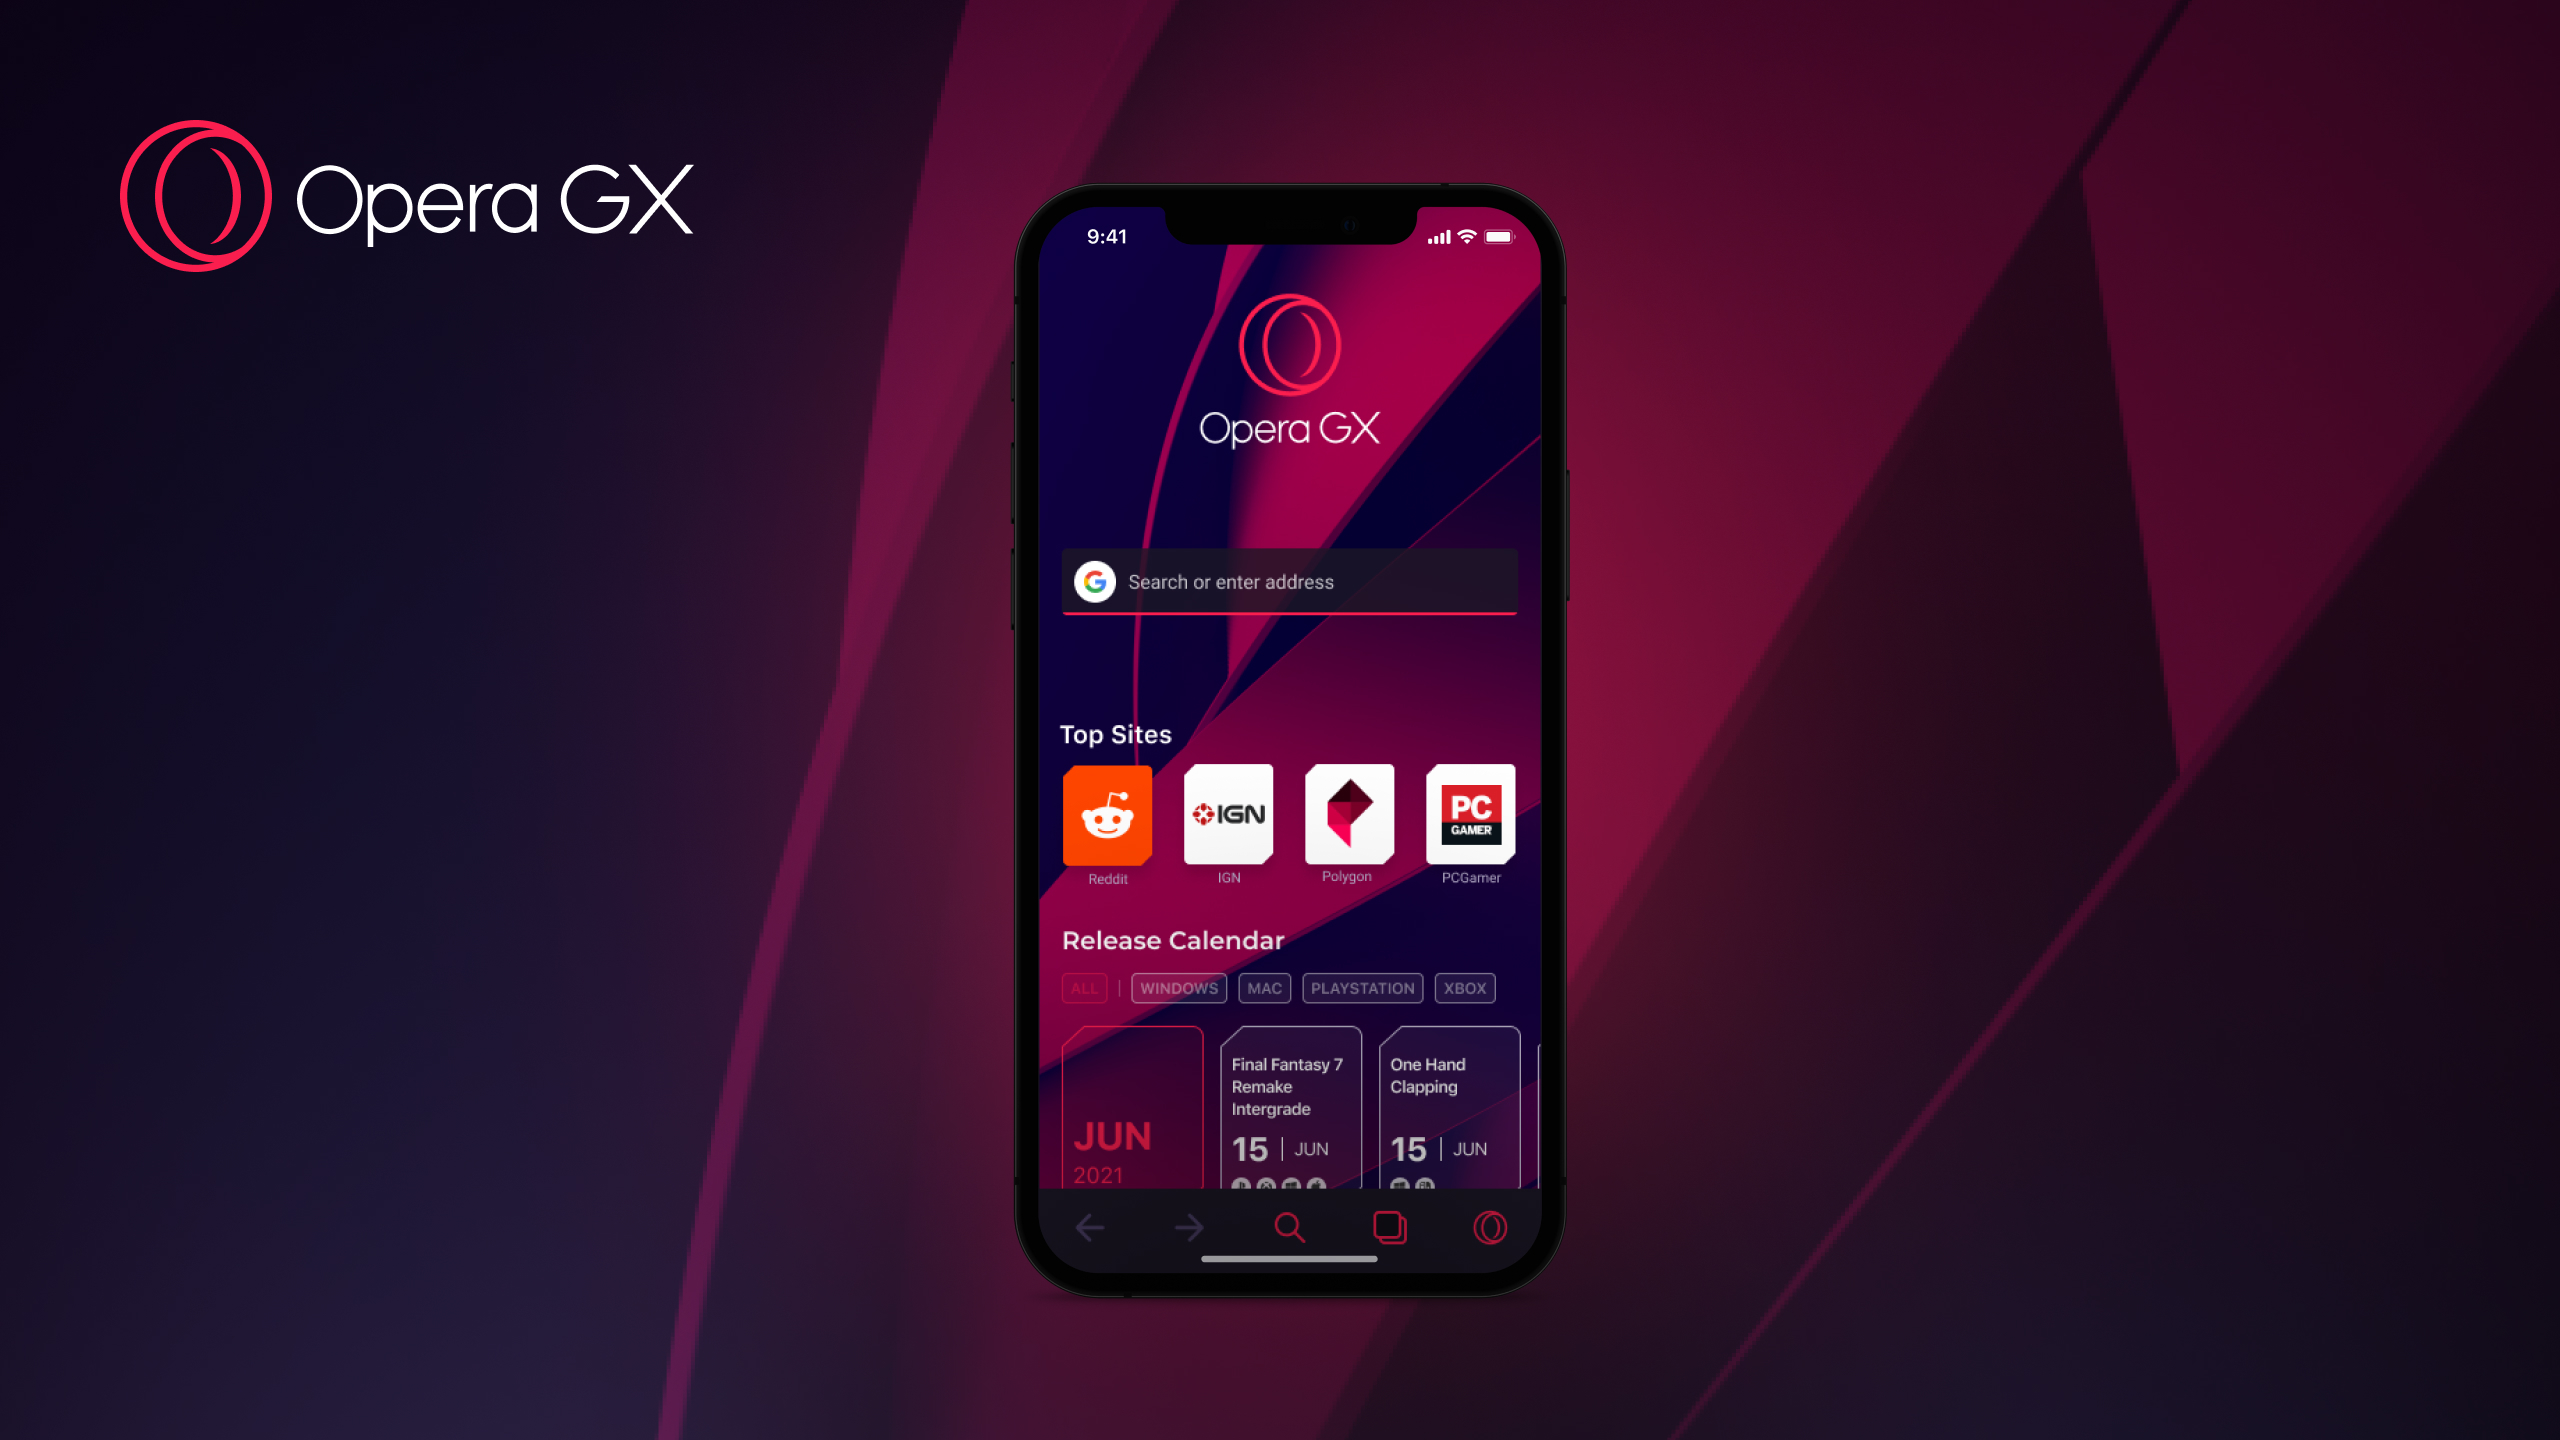The image size is (2560, 1440).
Task: Expand the Release Calendar section
Action: 1173,939
